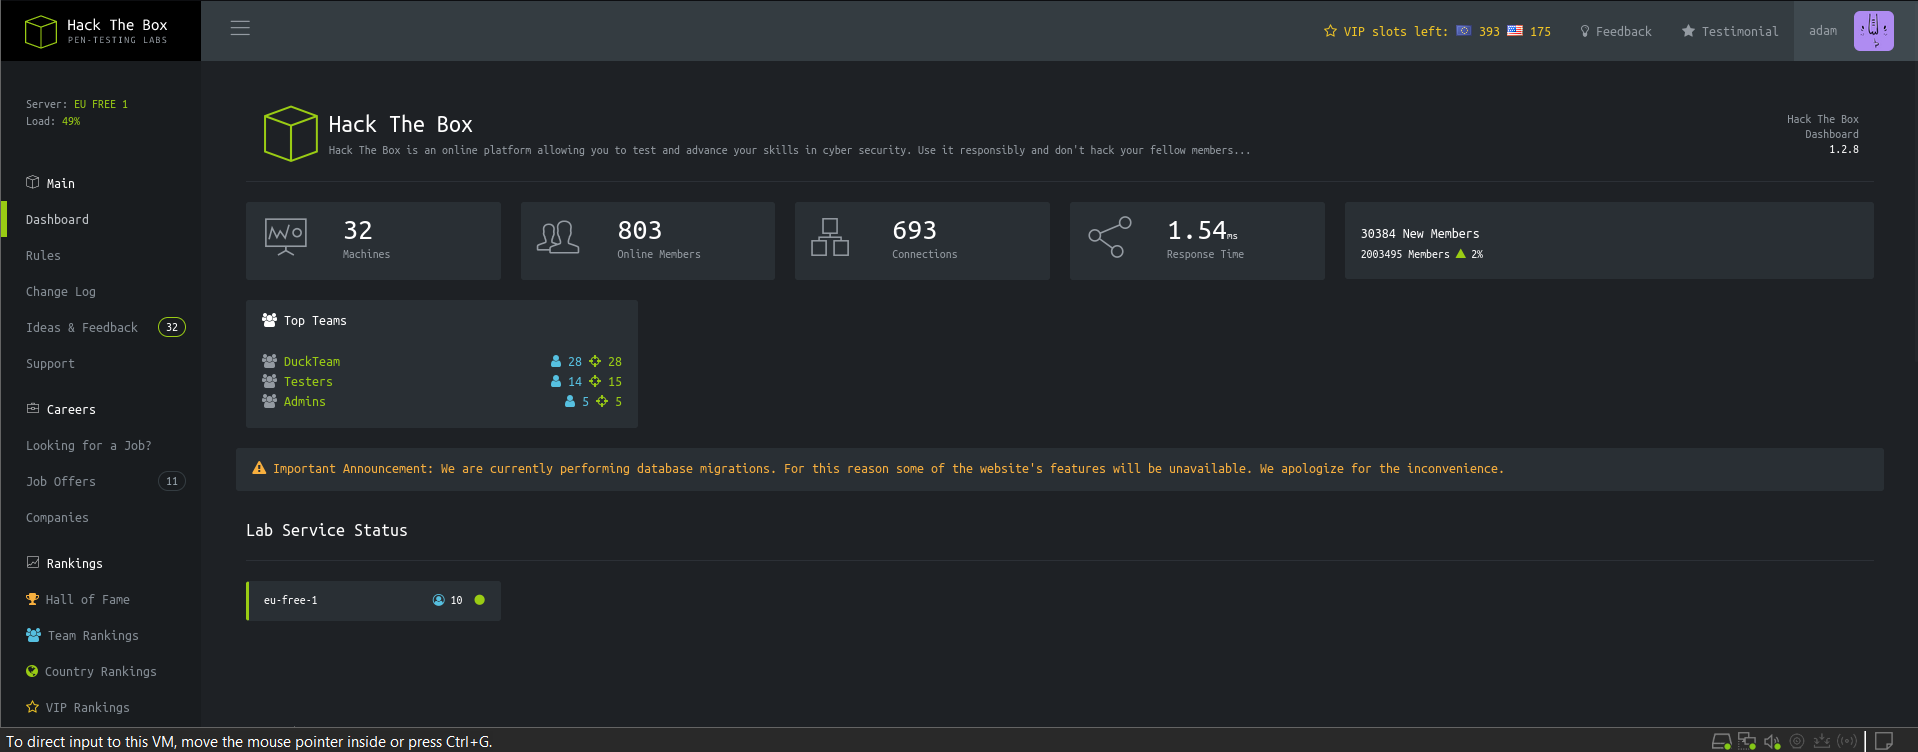Click the EU FREE 1 server label
The width and height of the screenshot is (1918, 752).
click(101, 104)
